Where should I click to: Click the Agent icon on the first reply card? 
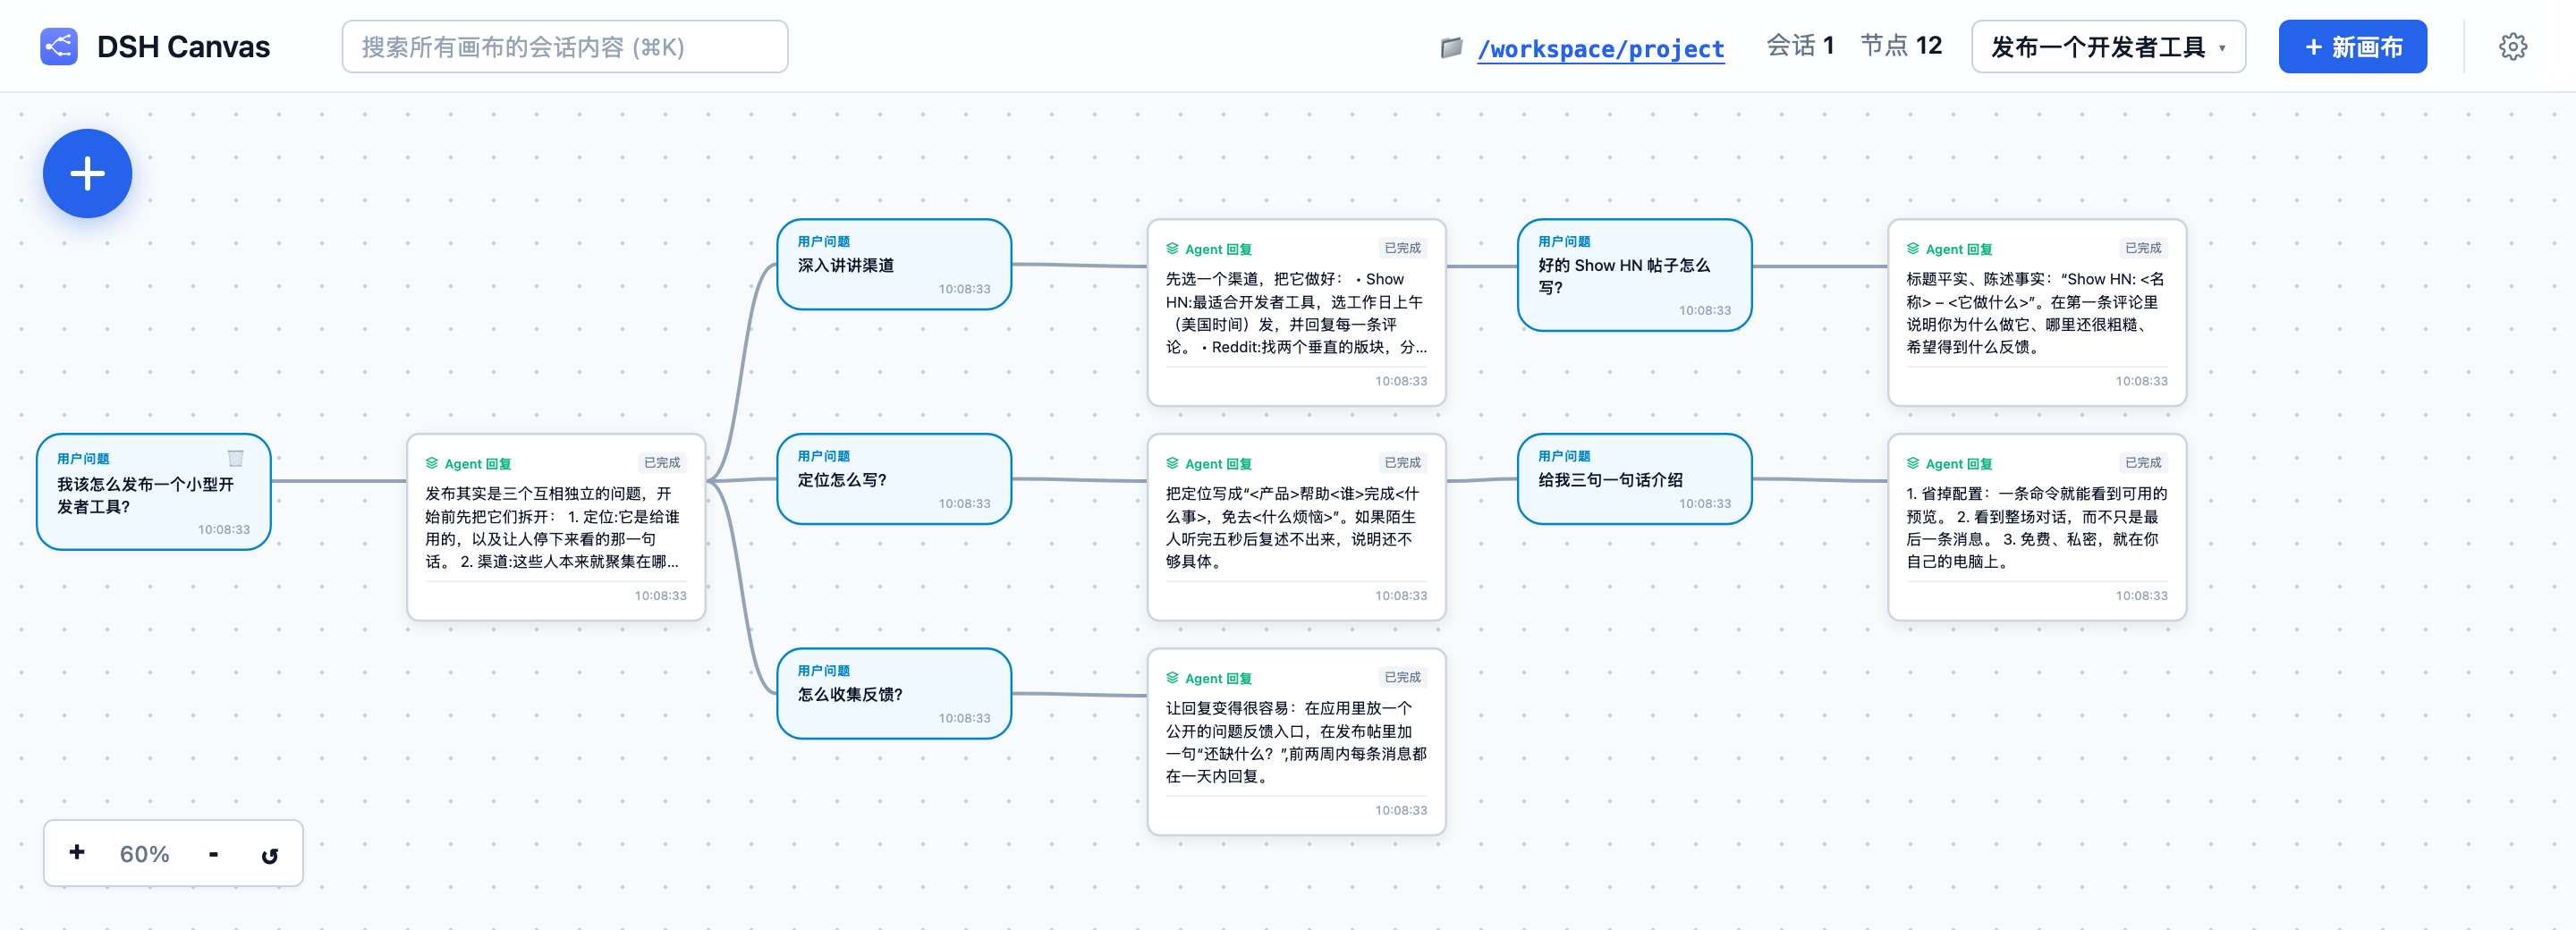432,463
